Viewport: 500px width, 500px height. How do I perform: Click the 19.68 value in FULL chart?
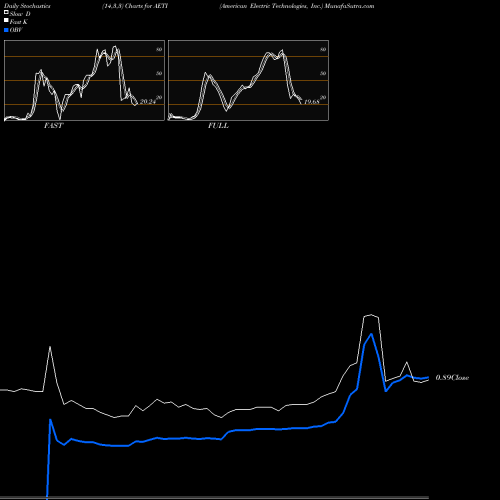(x=312, y=102)
